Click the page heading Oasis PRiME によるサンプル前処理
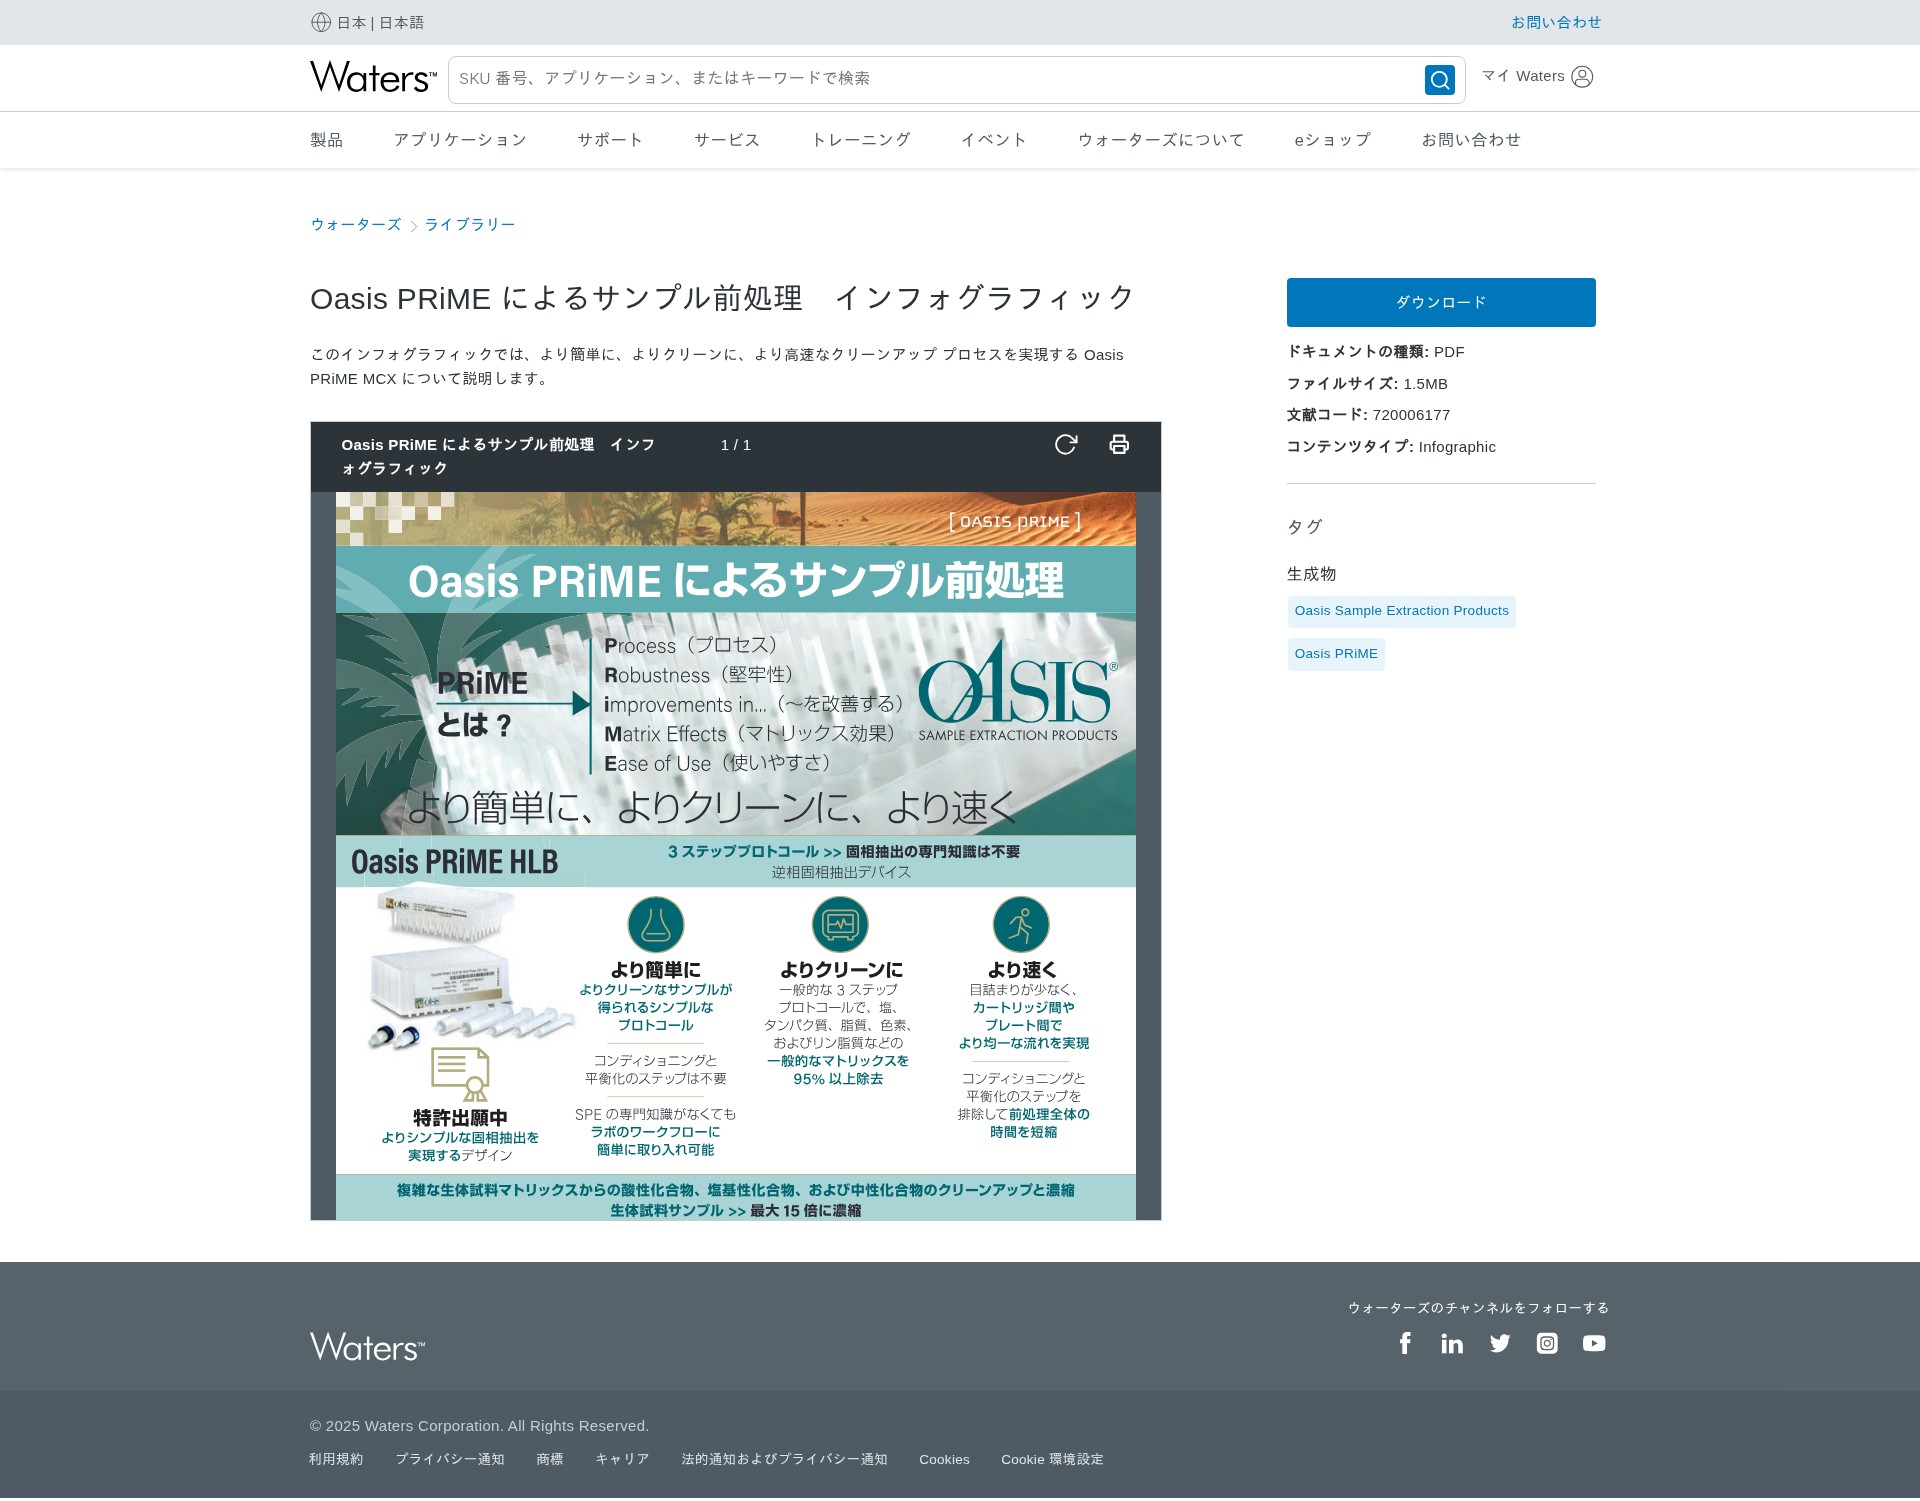The image size is (1920, 1501). 722,298
